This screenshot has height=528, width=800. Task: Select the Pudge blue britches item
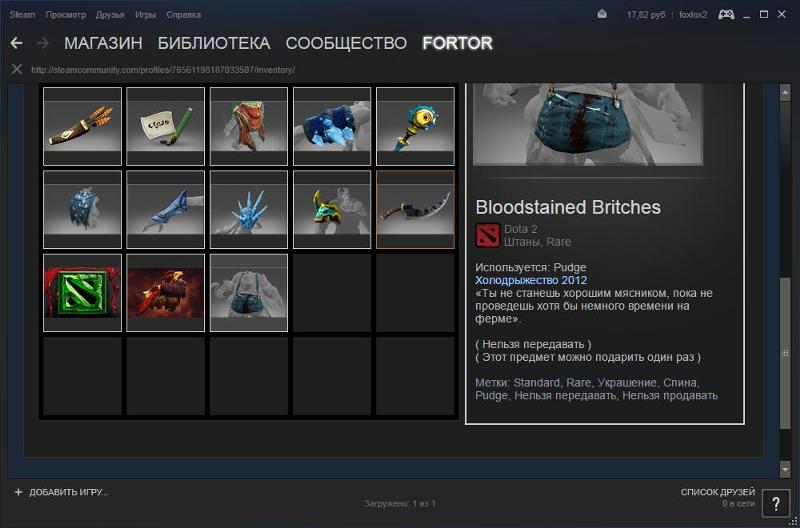(248, 293)
